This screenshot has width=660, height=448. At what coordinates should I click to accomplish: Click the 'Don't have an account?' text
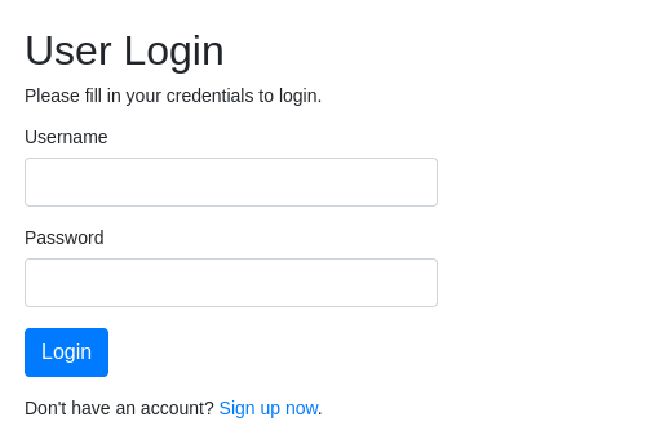point(119,408)
